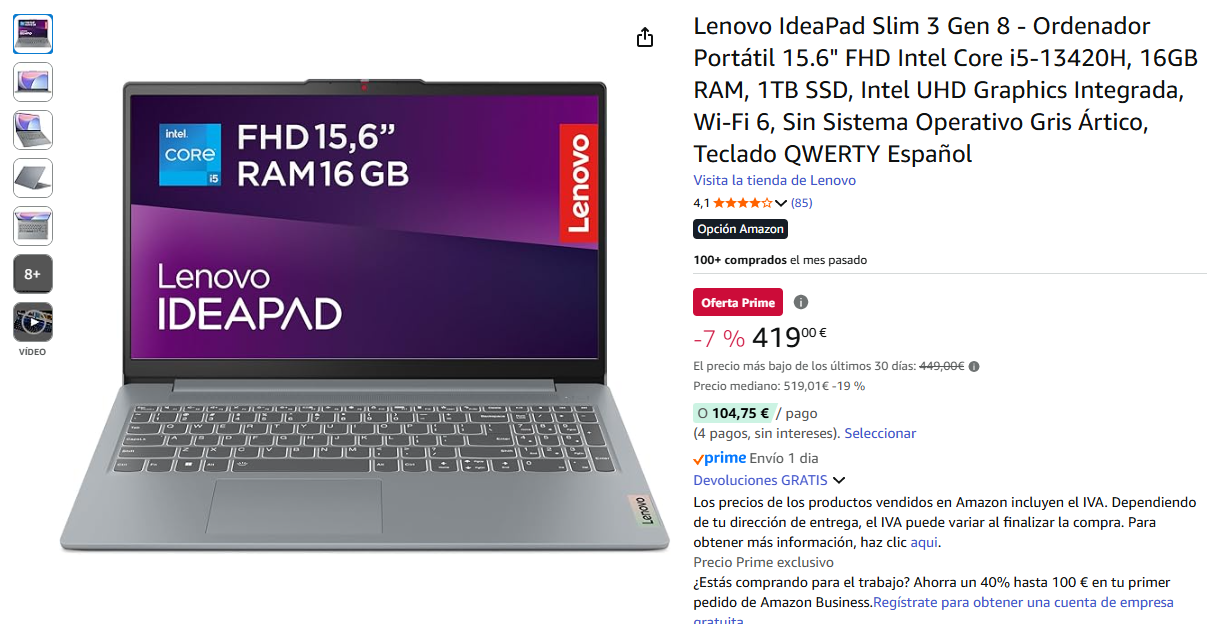The width and height of the screenshot is (1212, 624).
Task: Expand the Devoluciones GRATIS chevron
Action: coord(839,481)
